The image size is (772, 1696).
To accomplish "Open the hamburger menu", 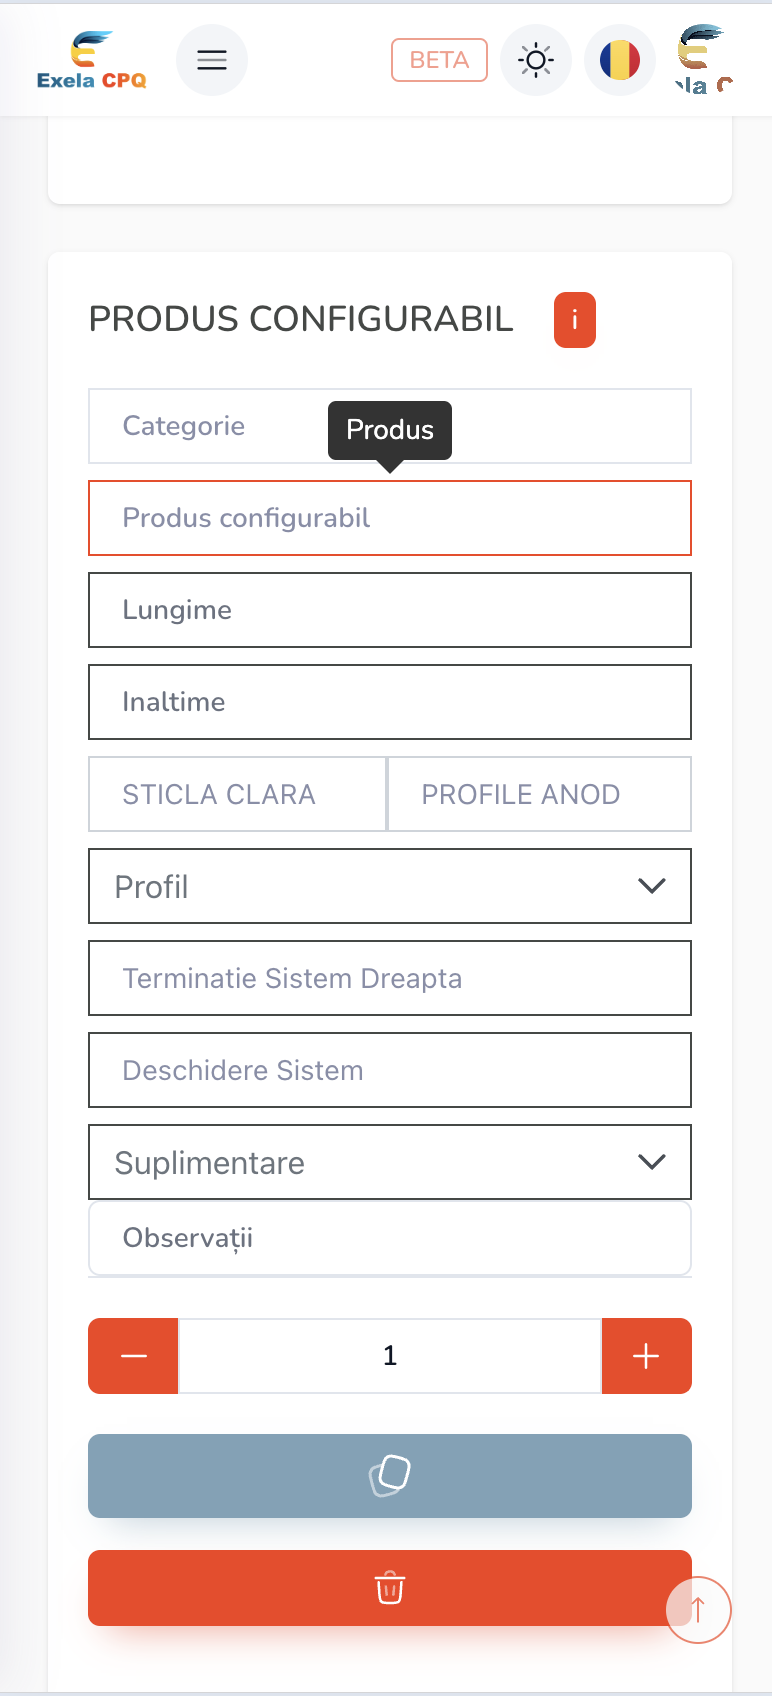I will coord(211,60).
